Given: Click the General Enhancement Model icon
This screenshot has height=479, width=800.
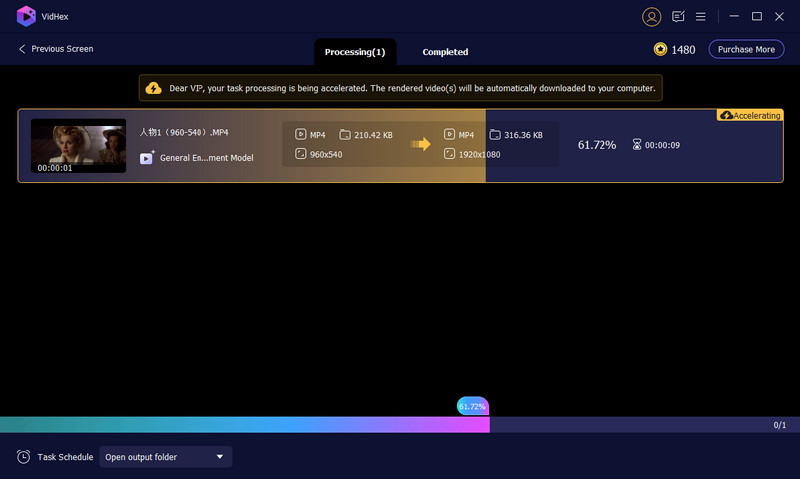Looking at the screenshot, I should tap(147, 157).
